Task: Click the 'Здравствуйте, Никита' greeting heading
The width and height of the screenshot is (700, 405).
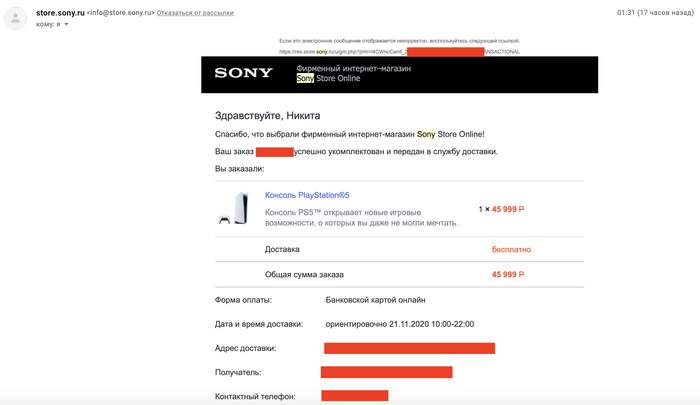Action: pyautogui.click(x=267, y=116)
